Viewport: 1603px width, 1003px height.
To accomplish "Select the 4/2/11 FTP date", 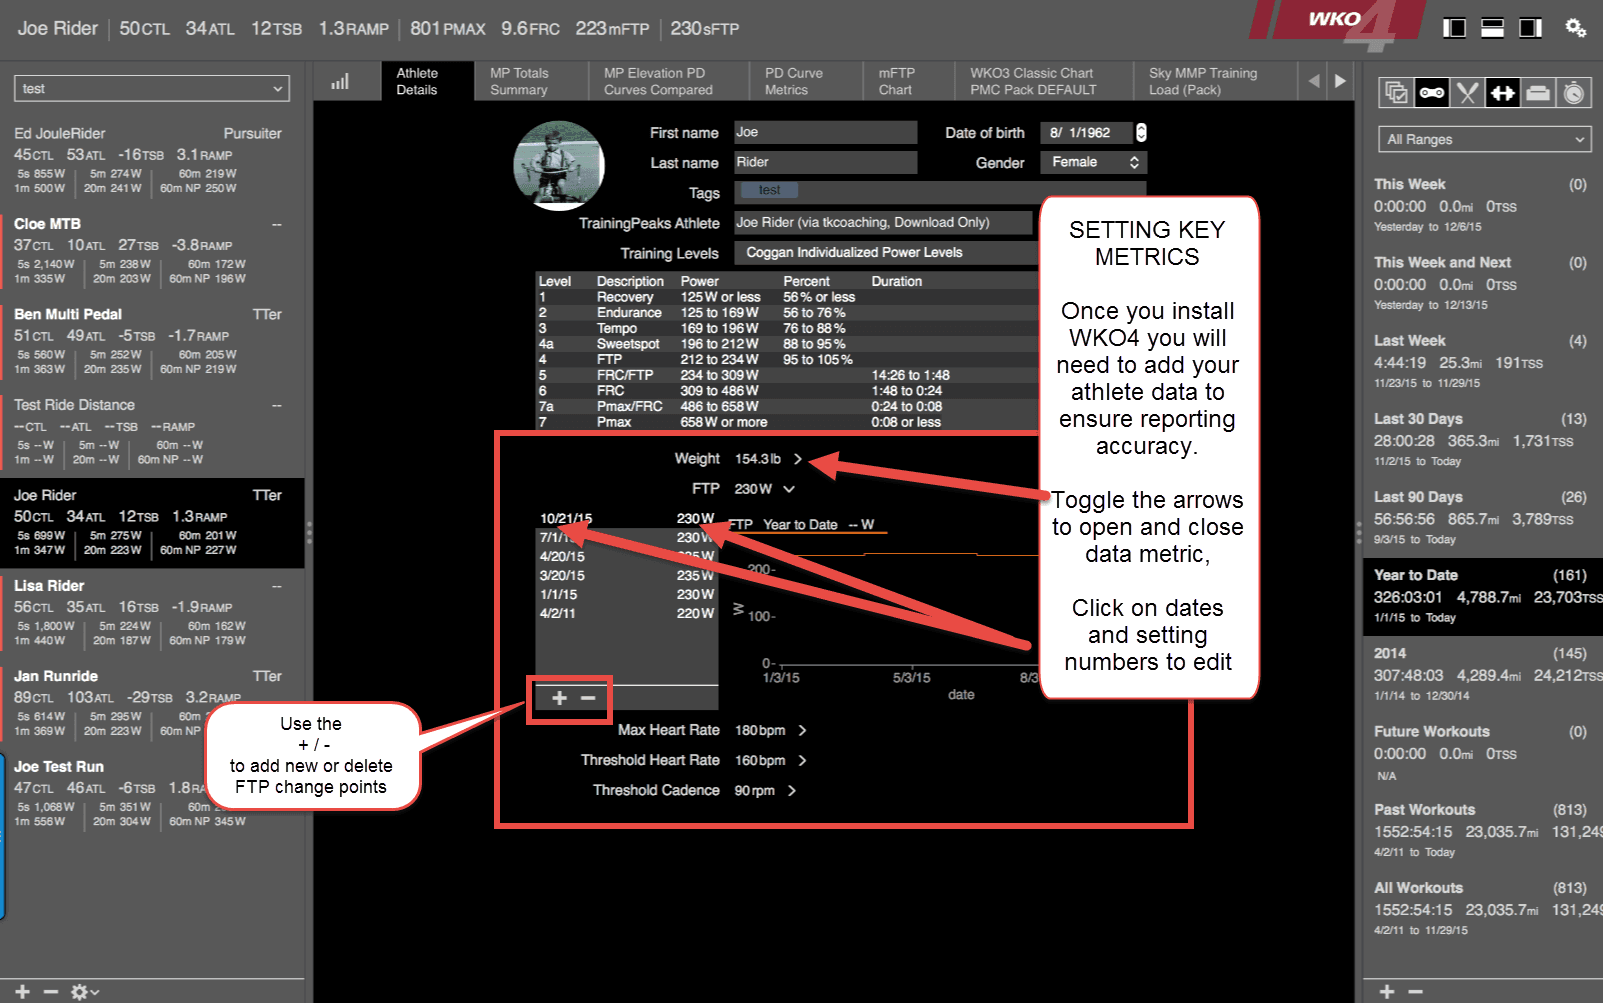I will (x=559, y=613).
